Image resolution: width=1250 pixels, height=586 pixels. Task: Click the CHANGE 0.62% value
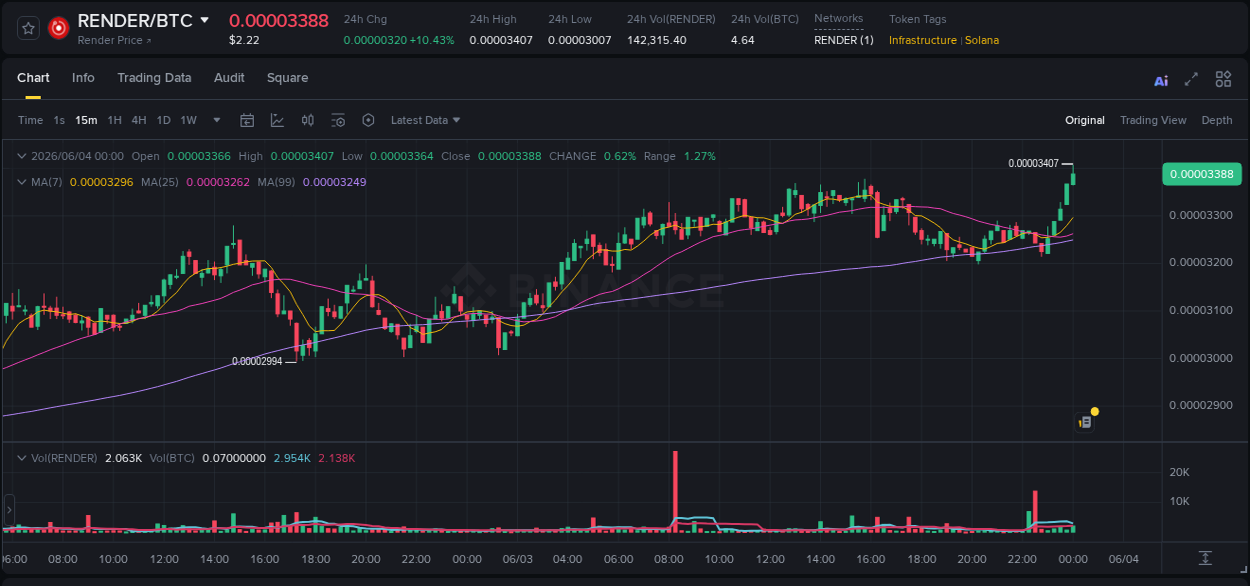[x=620, y=156]
